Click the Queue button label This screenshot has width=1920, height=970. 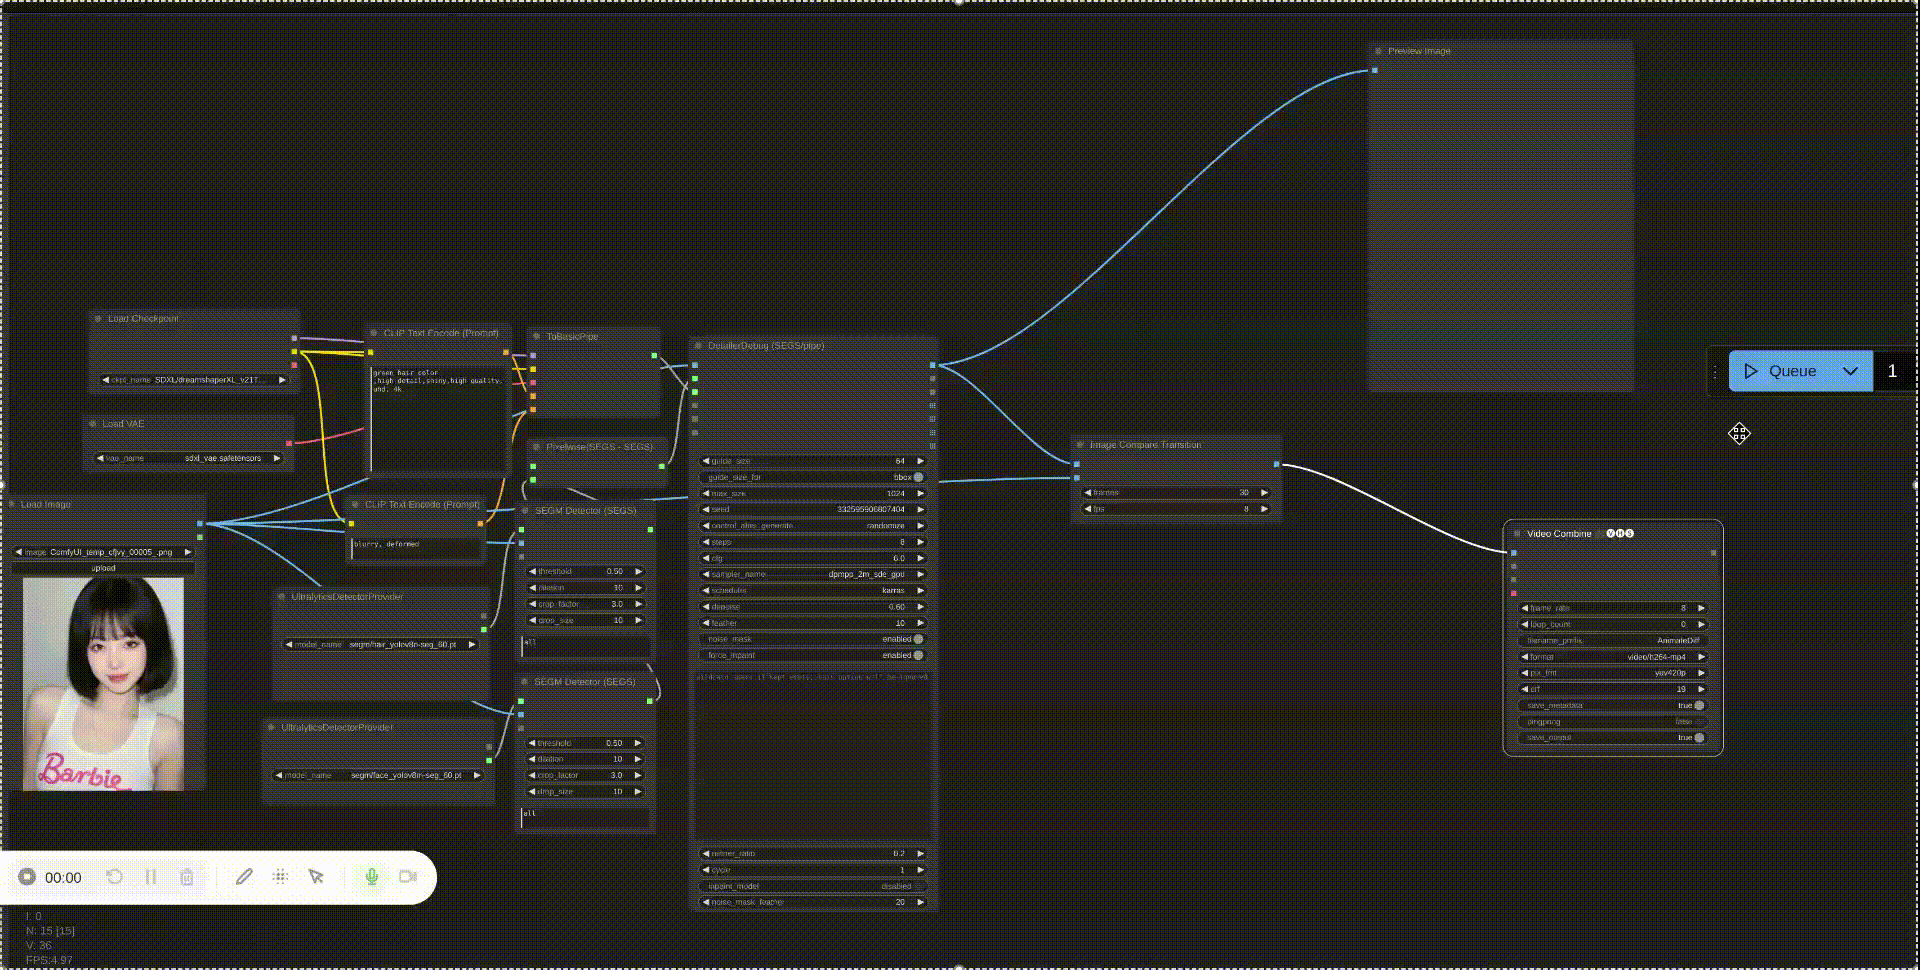[1792, 371]
